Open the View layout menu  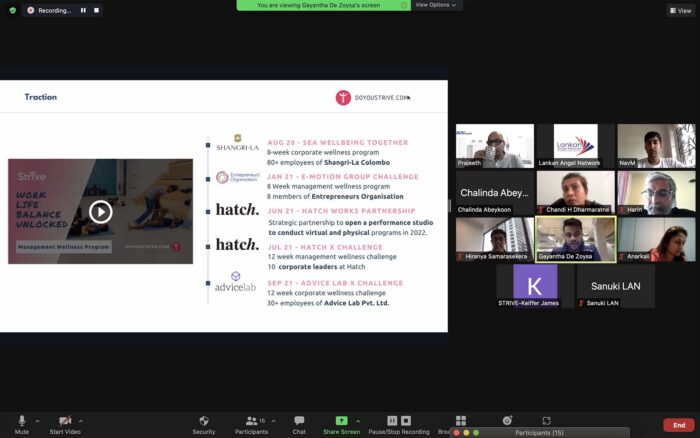[x=680, y=10]
